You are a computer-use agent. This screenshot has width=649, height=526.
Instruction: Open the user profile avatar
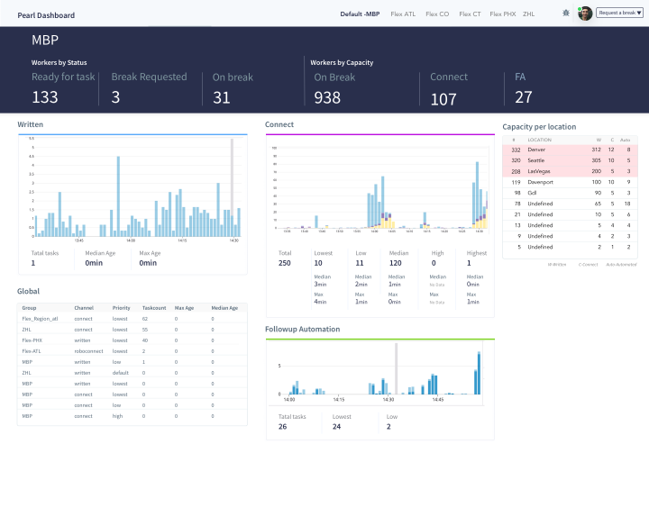click(585, 14)
